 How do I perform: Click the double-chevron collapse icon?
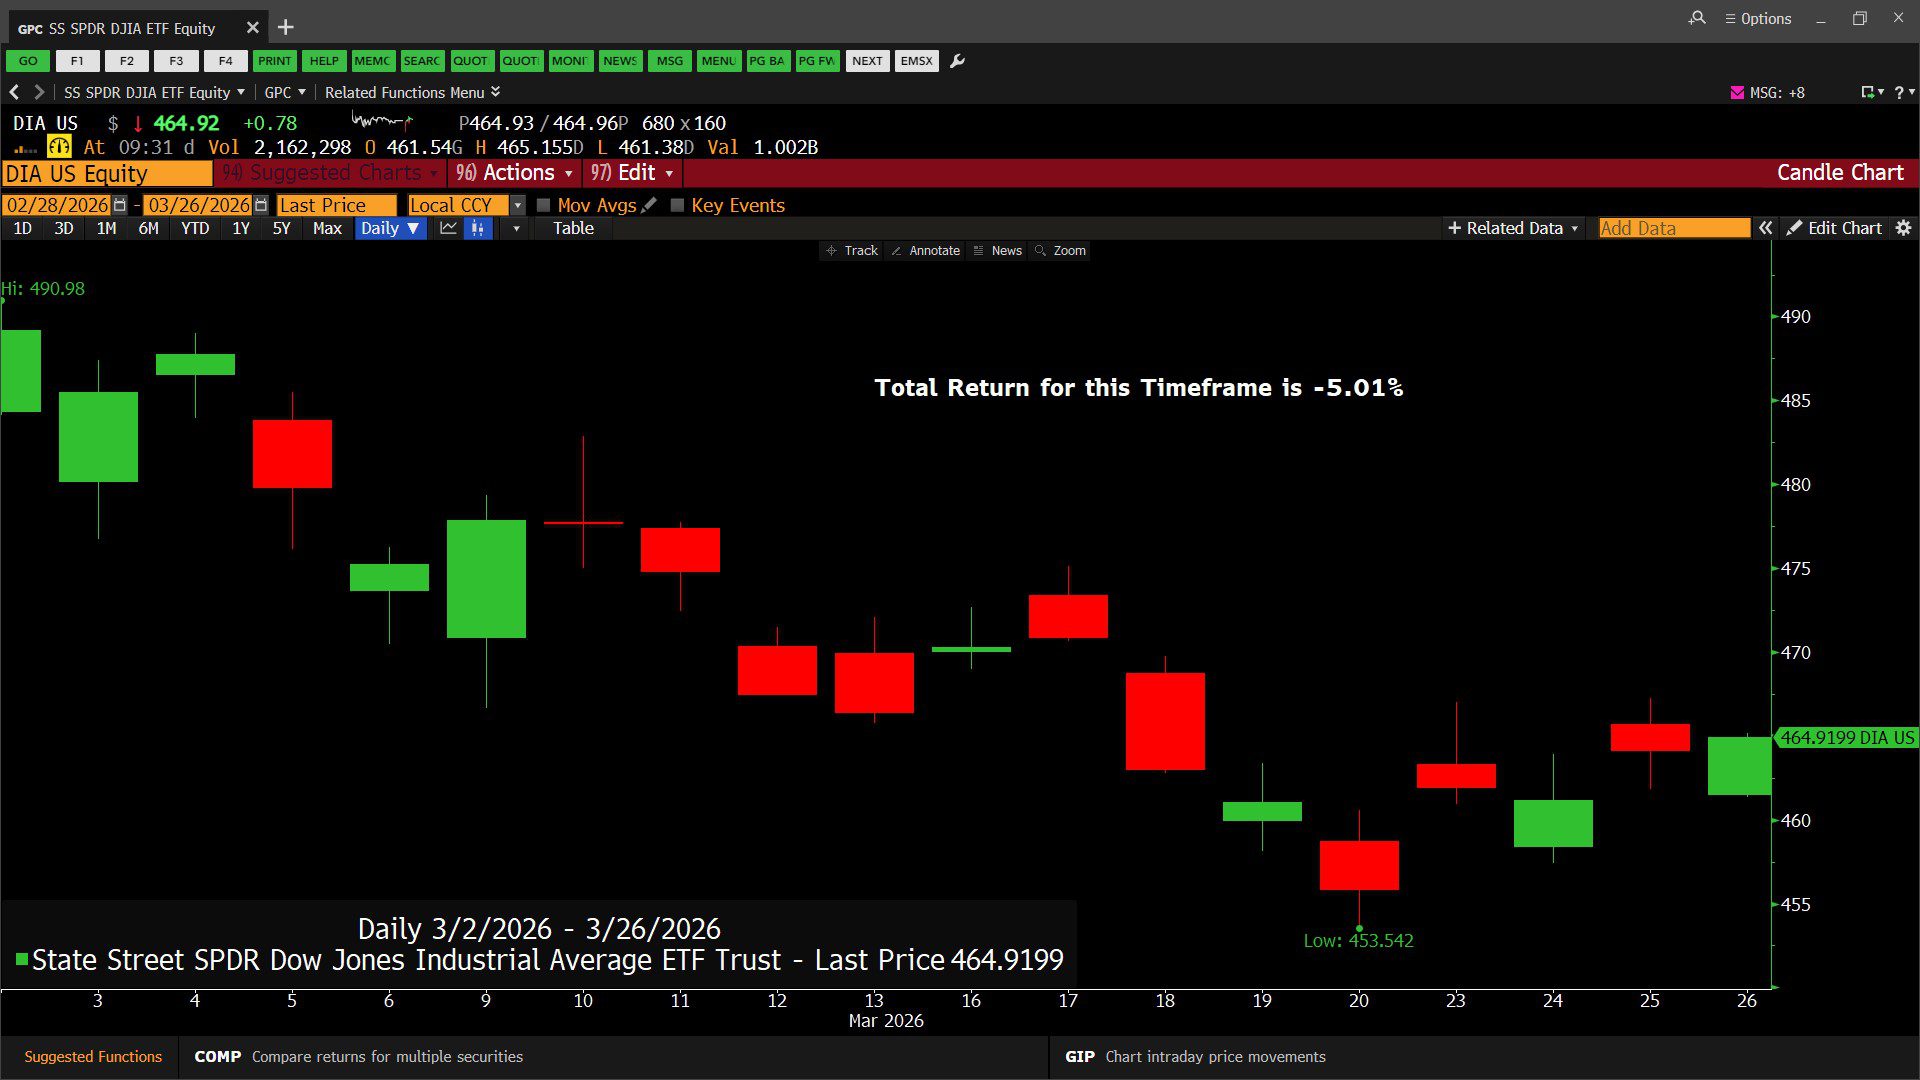coord(1766,228)
